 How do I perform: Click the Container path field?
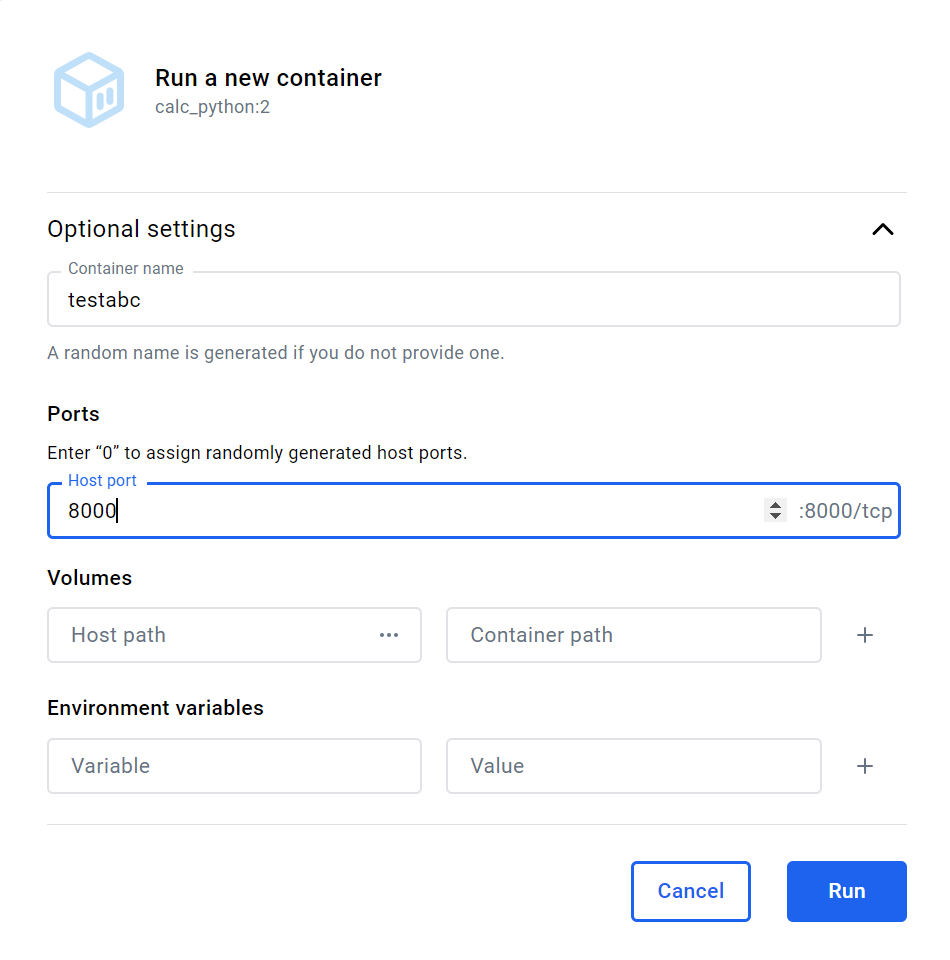click(633, 635)
